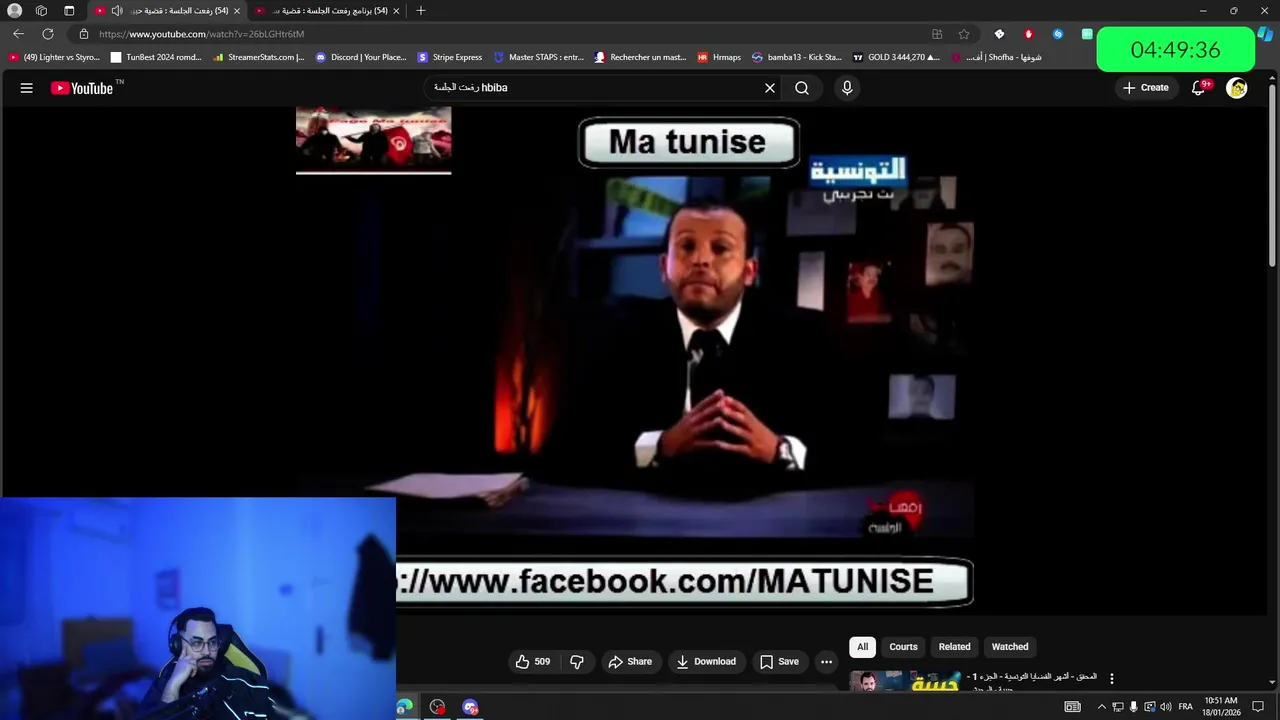
Task: Reload the page with refresh icon
Action: click(x=47, y=34)
